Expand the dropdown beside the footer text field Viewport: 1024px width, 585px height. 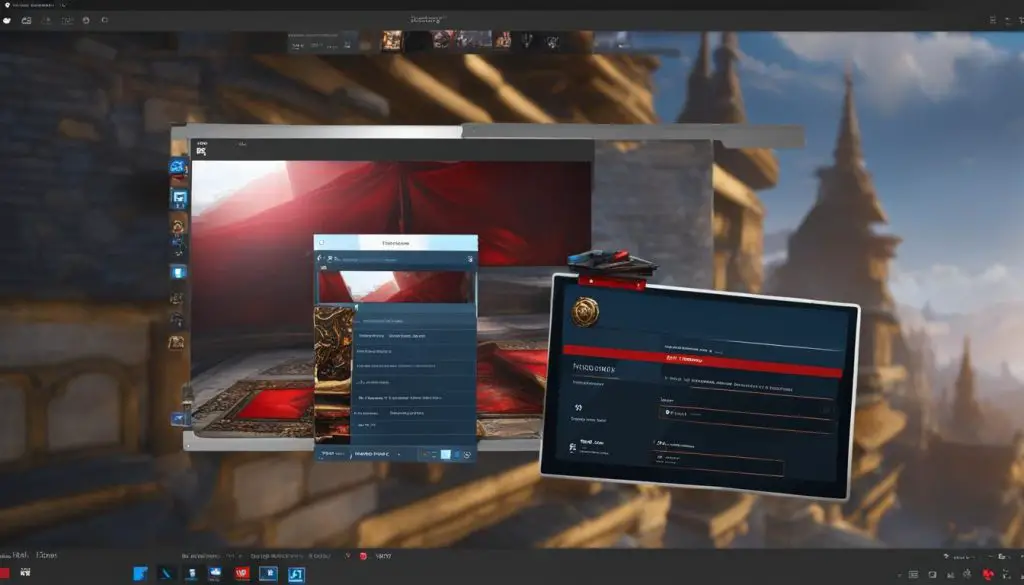pos(398,455)
